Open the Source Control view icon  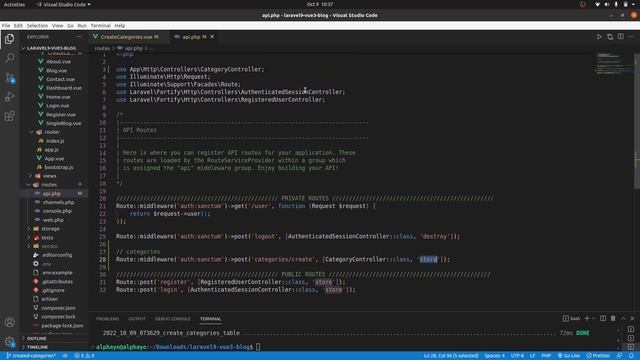tap(9, 78)
